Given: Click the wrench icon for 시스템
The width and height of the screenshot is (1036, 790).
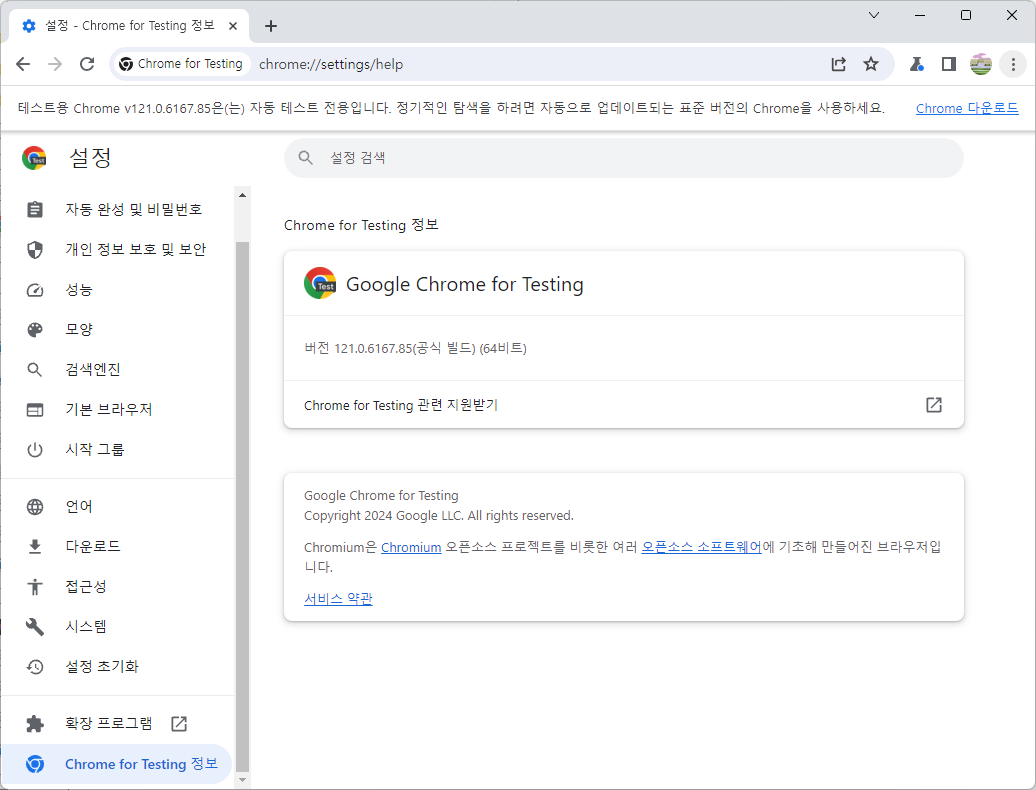Looking at the screenshot, I should [x=35, y=627].
